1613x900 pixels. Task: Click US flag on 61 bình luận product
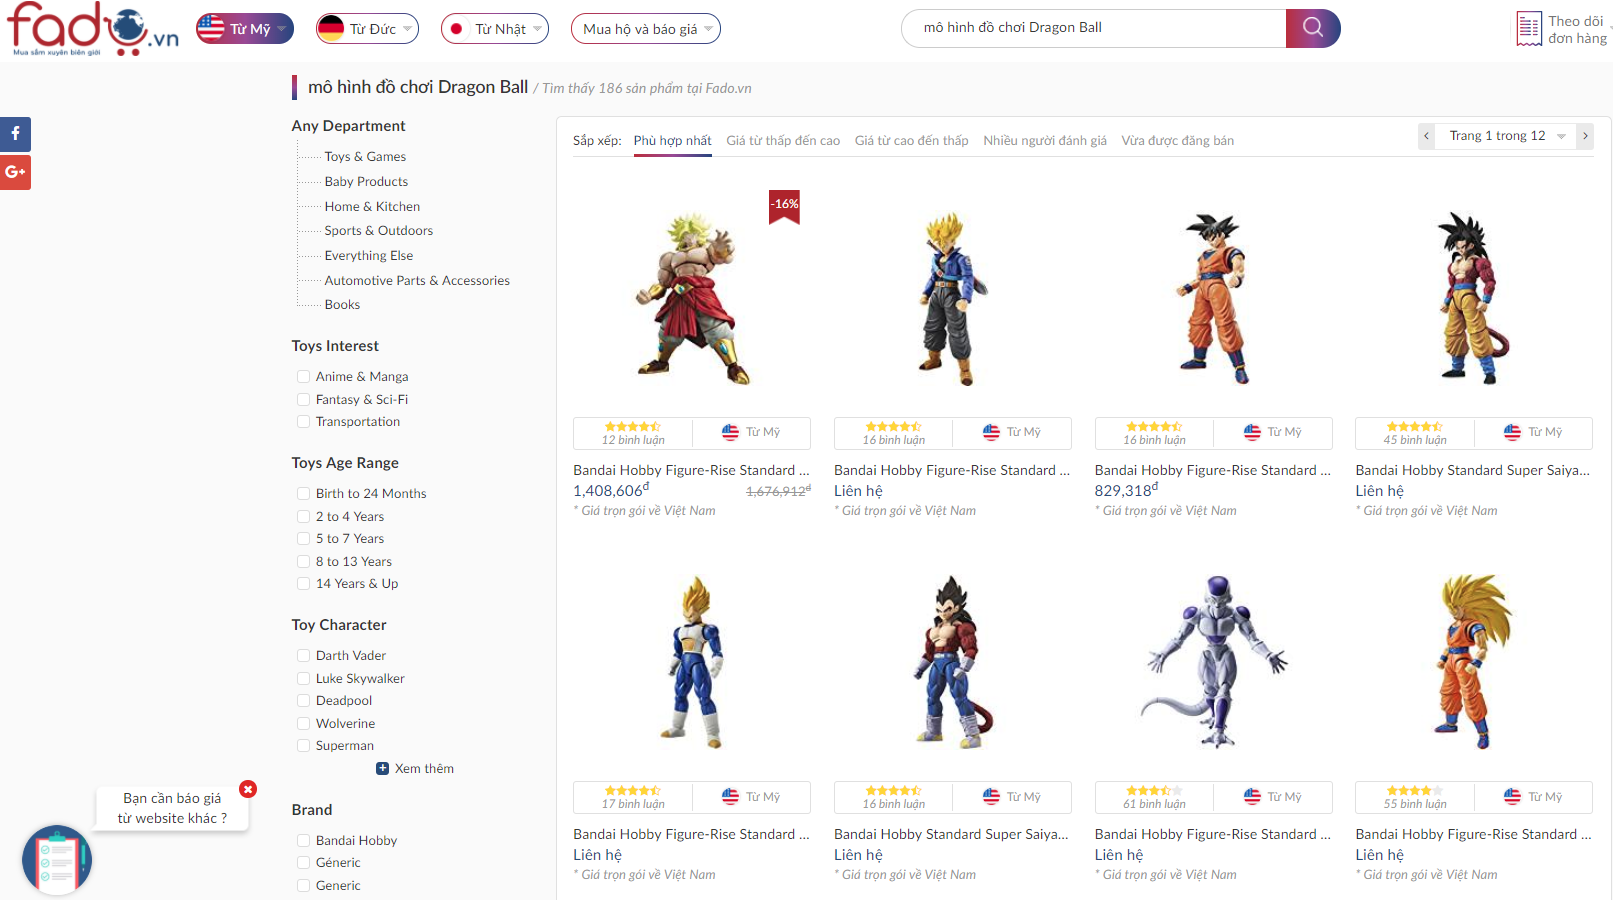1252,797
